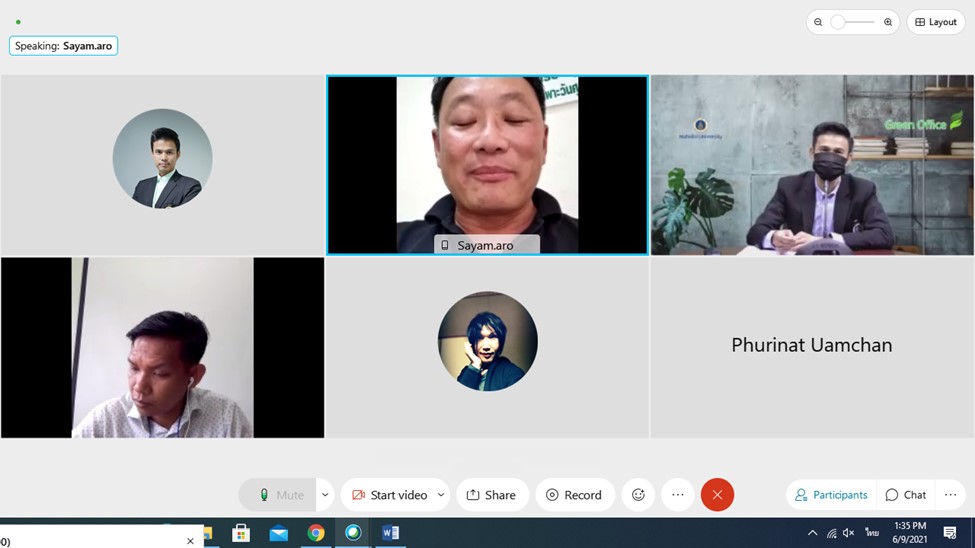This screenshot has width=975, height=548.
Task: Select the Sayam.aro video tile
Action: pos(487,165)
